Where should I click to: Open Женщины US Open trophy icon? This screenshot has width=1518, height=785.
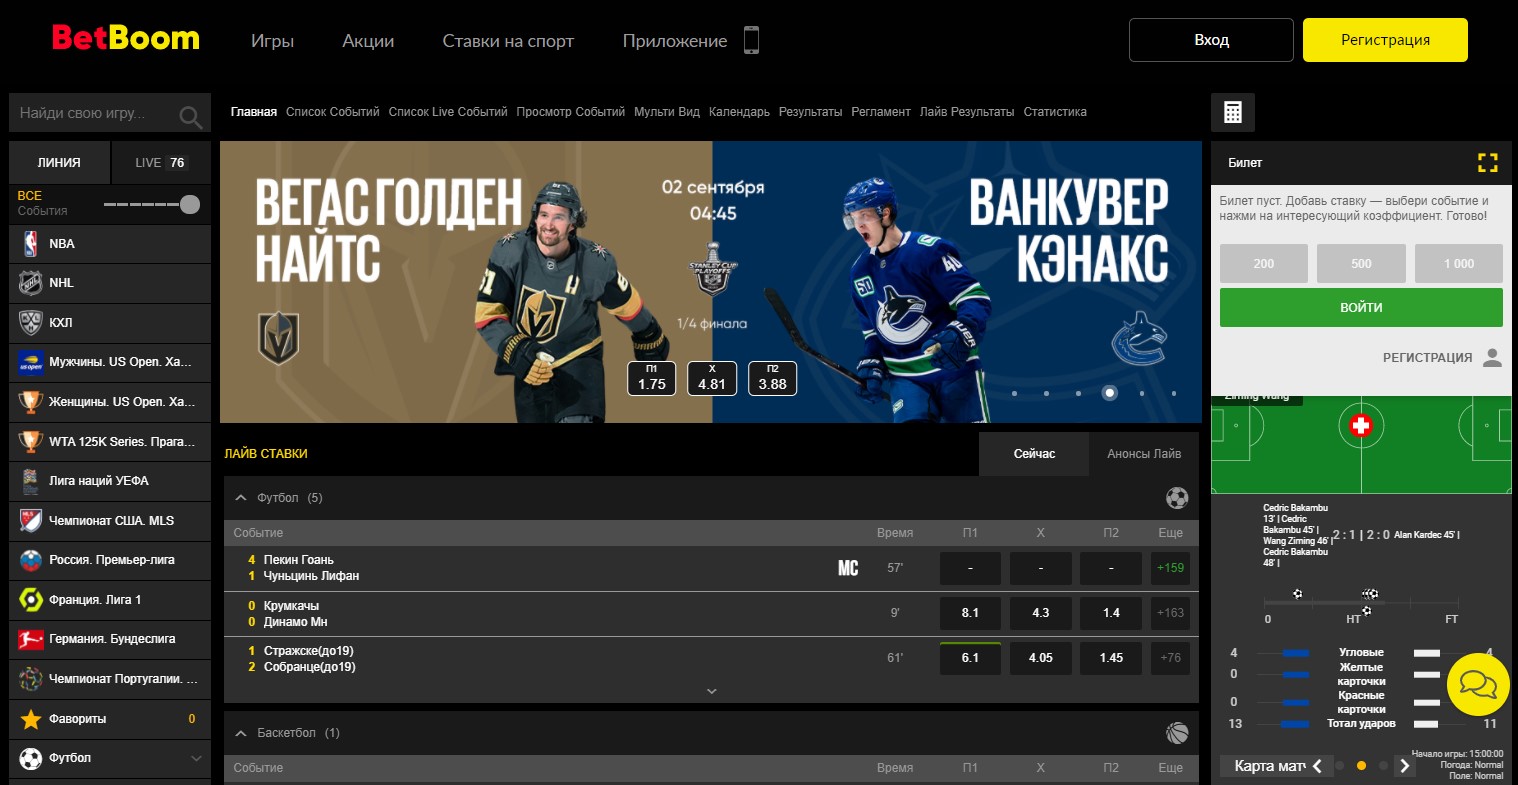coord(30,402)
